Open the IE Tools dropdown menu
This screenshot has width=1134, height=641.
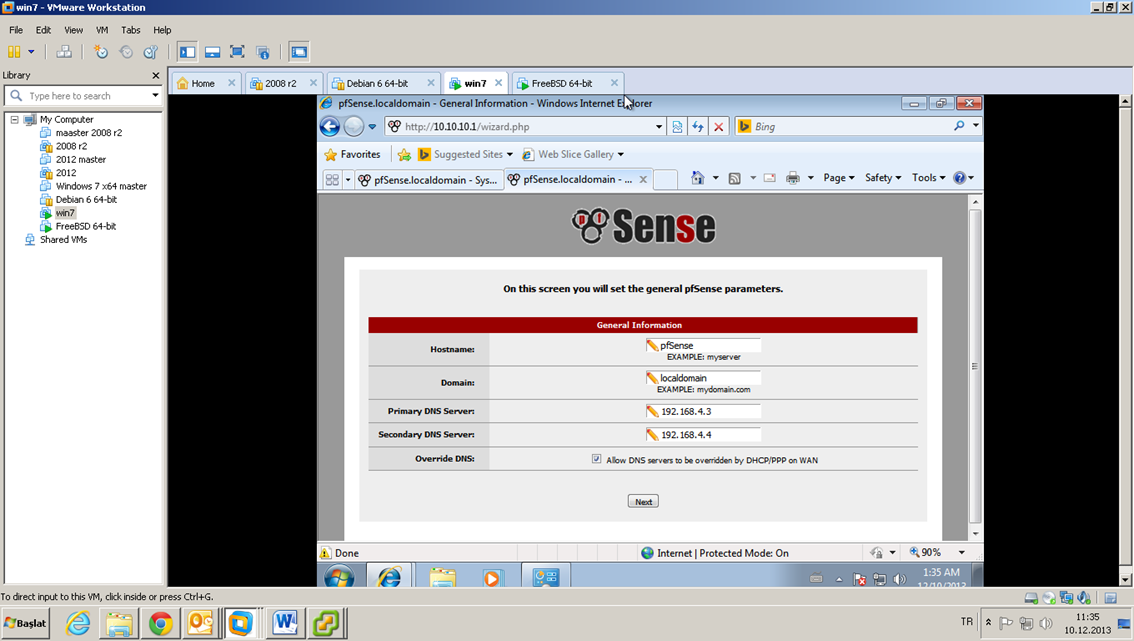tap(929, 178)
